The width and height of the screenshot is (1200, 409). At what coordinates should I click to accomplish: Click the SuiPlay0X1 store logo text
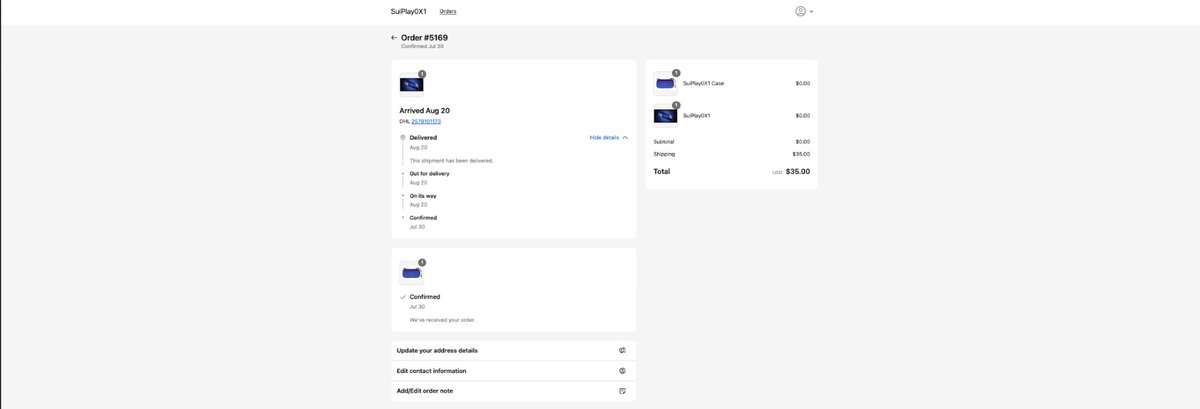408,11
